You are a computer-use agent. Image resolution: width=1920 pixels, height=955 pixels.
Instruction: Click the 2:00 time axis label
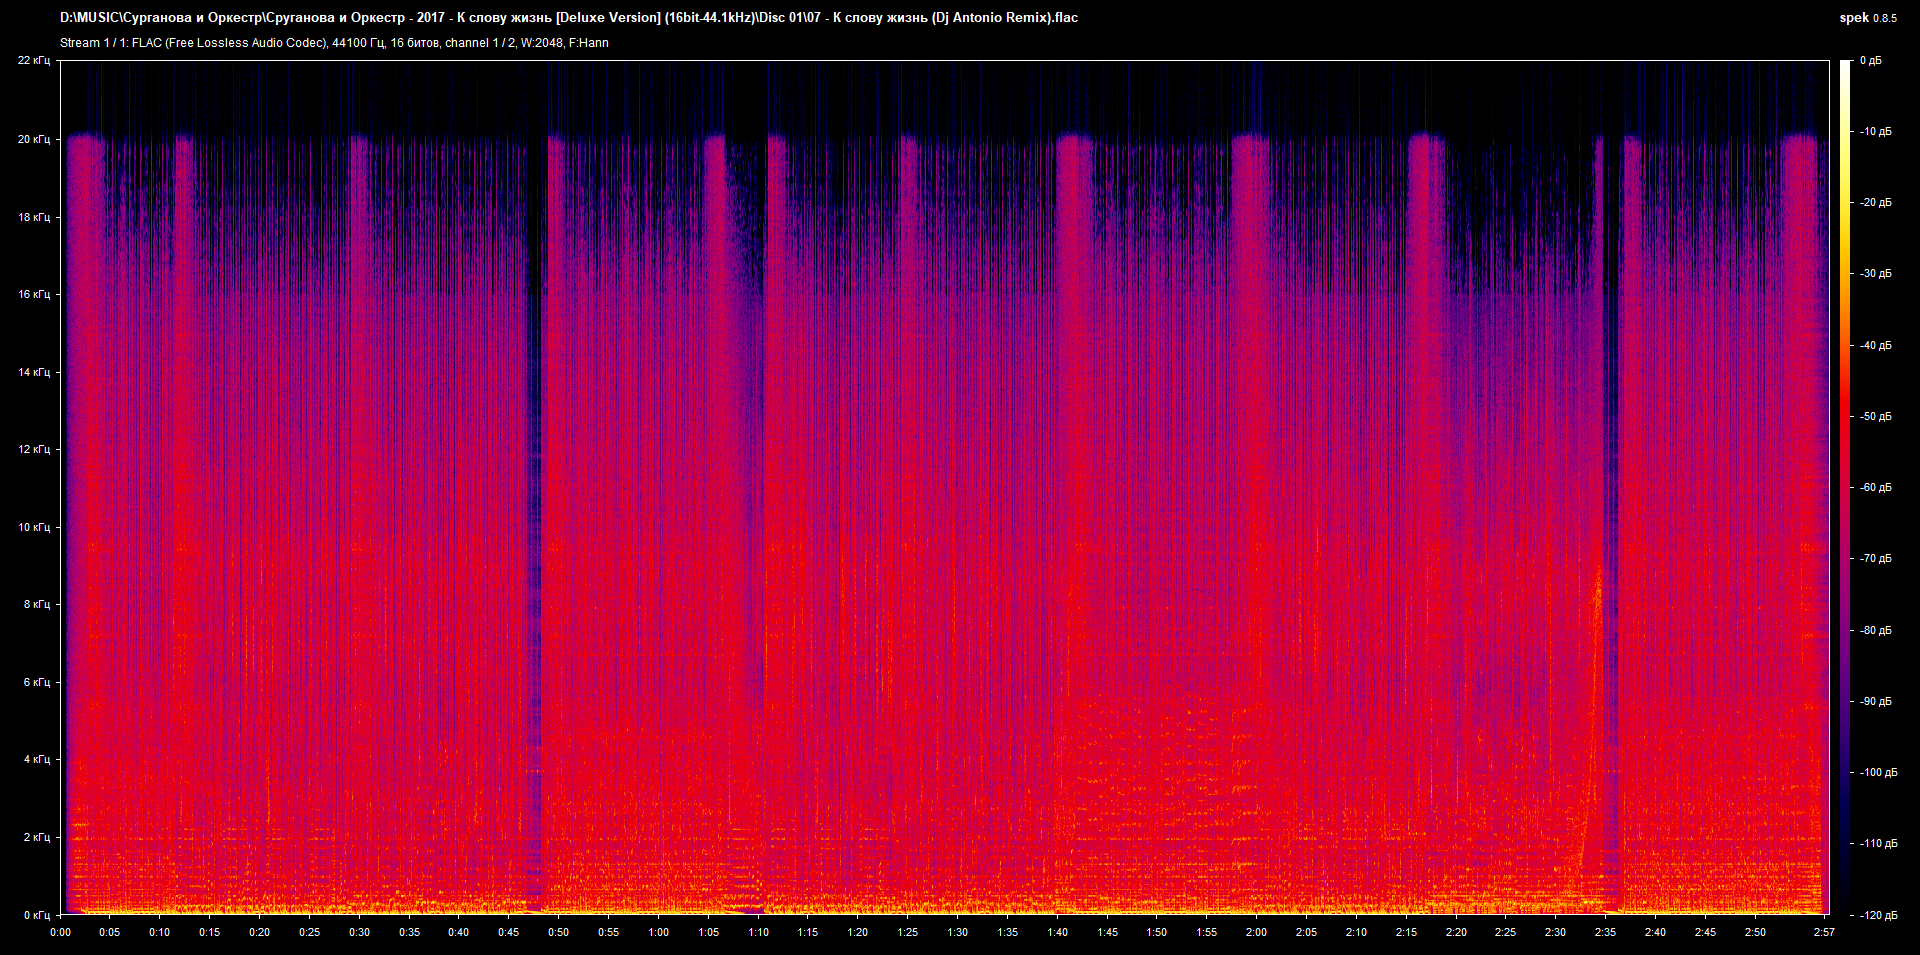click(x=1256, y=932)
